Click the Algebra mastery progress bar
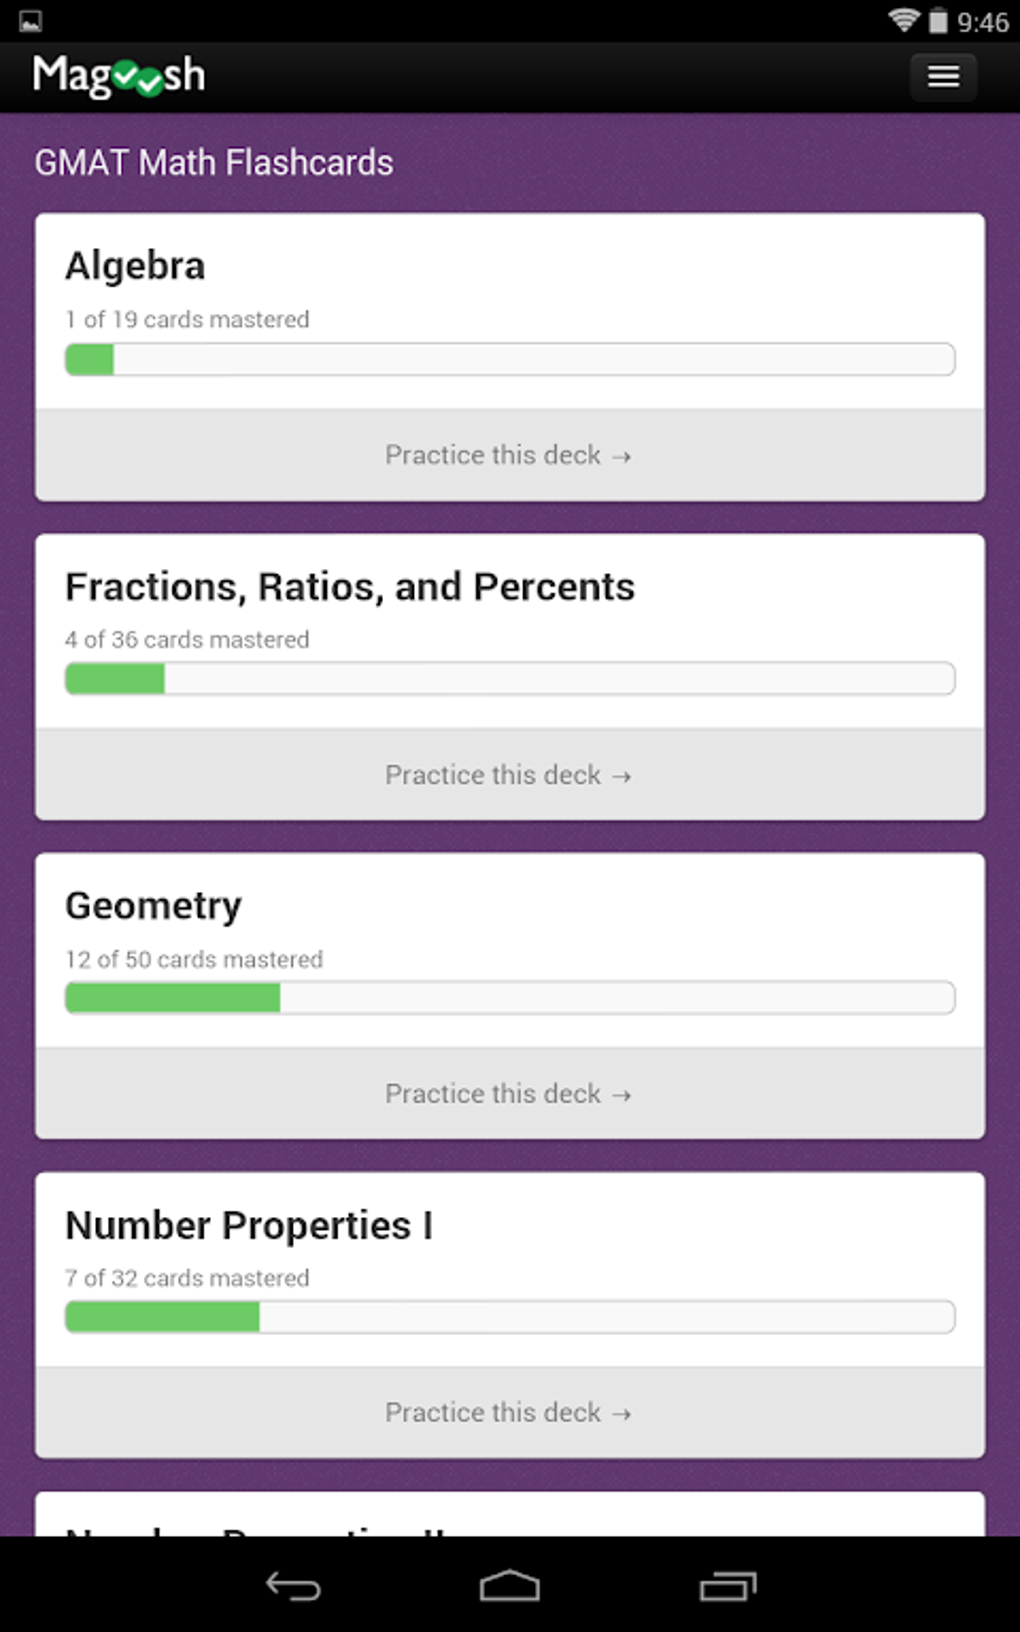1020x1632 pixels. click(509, 359)
